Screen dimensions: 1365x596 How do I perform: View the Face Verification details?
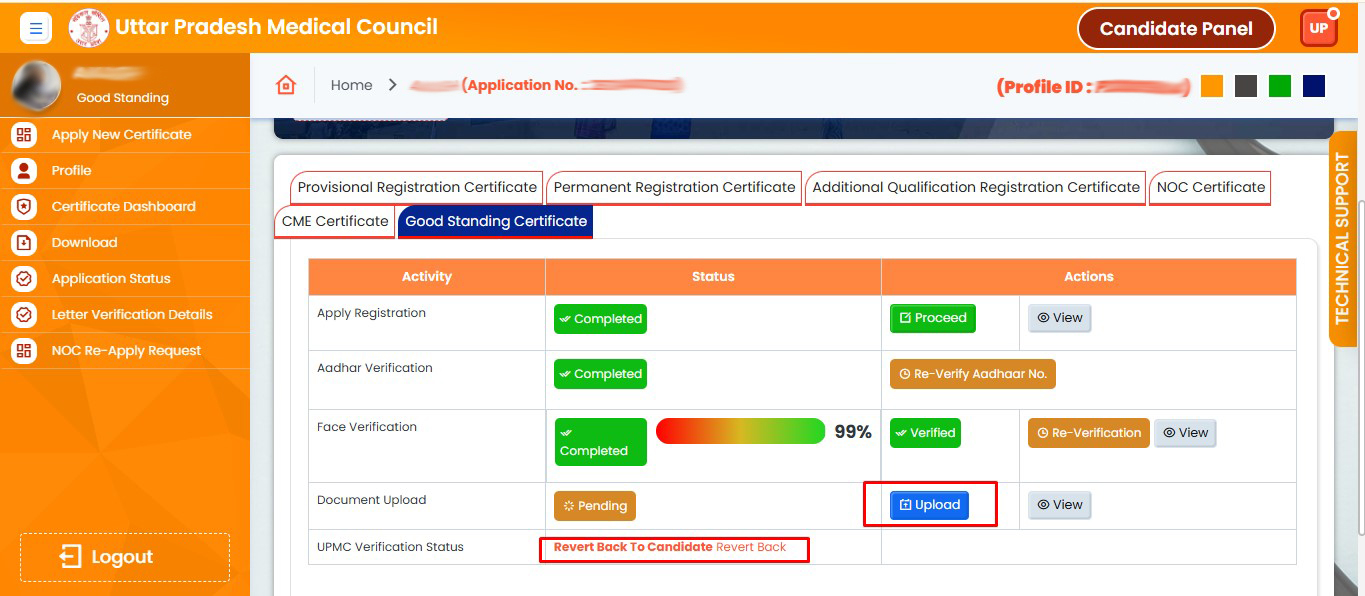(x=1185, y=433)
